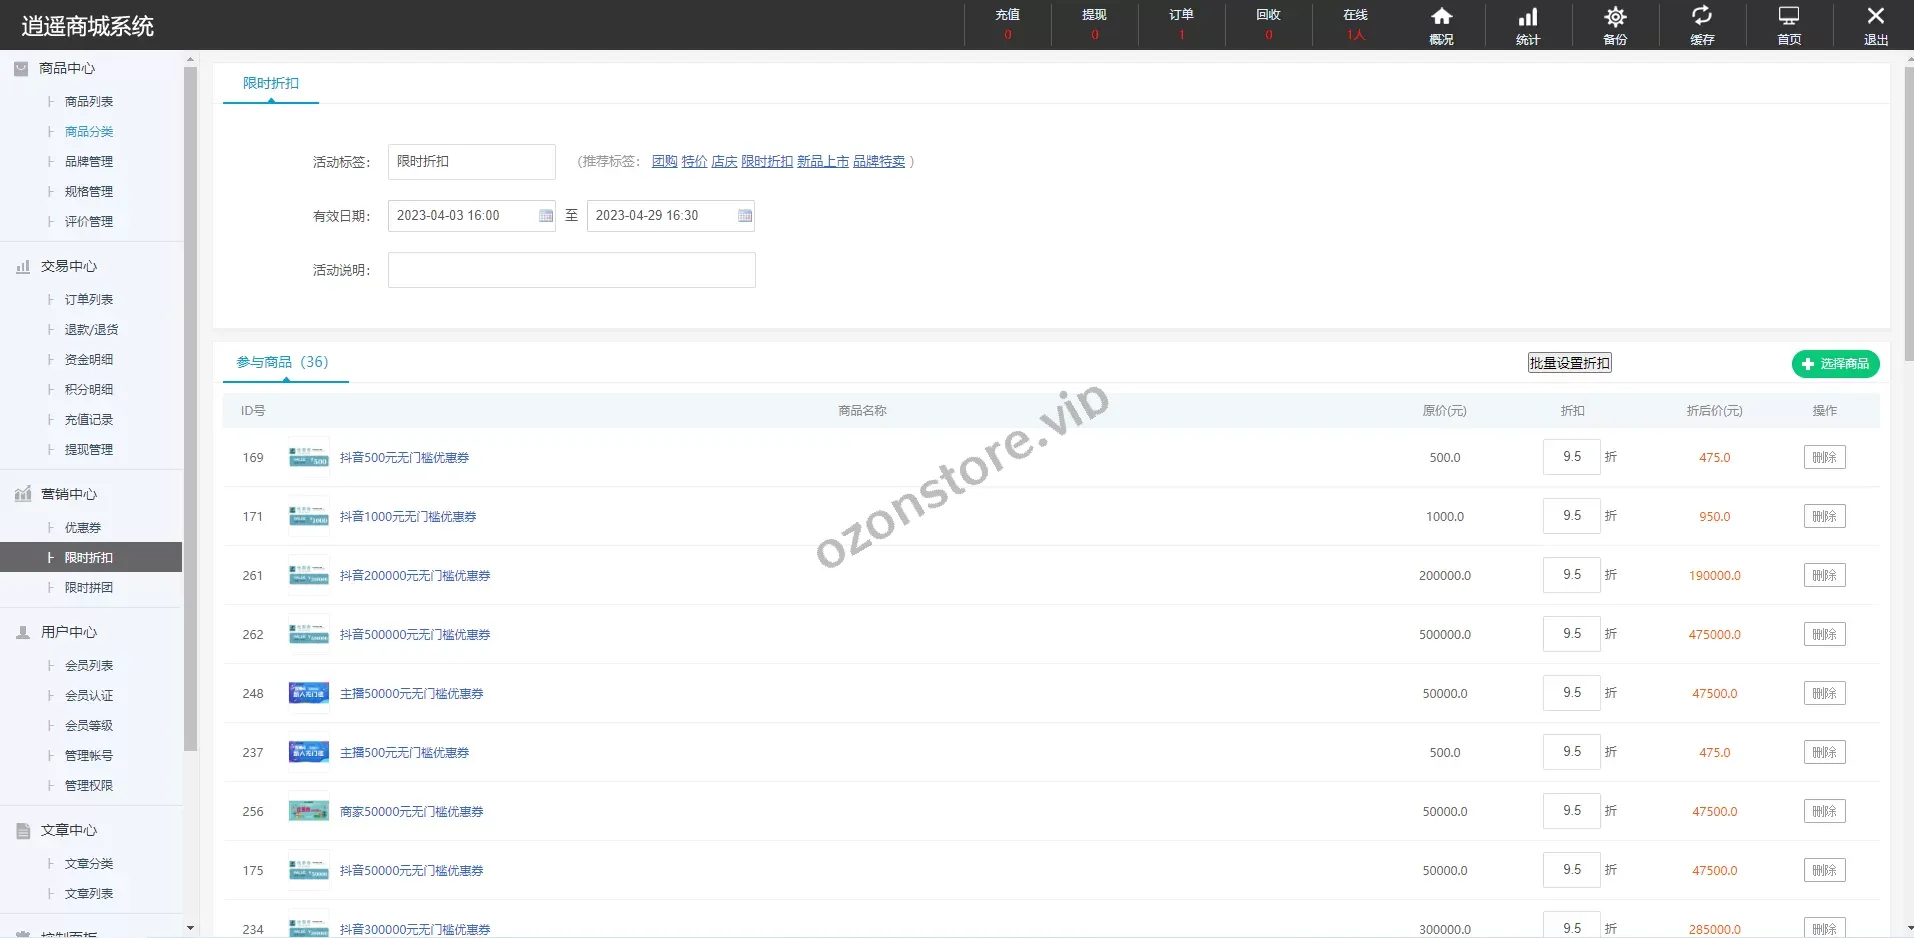
Task: Collapse the 交易中心 sidebar section
Action: click(68, 266)
